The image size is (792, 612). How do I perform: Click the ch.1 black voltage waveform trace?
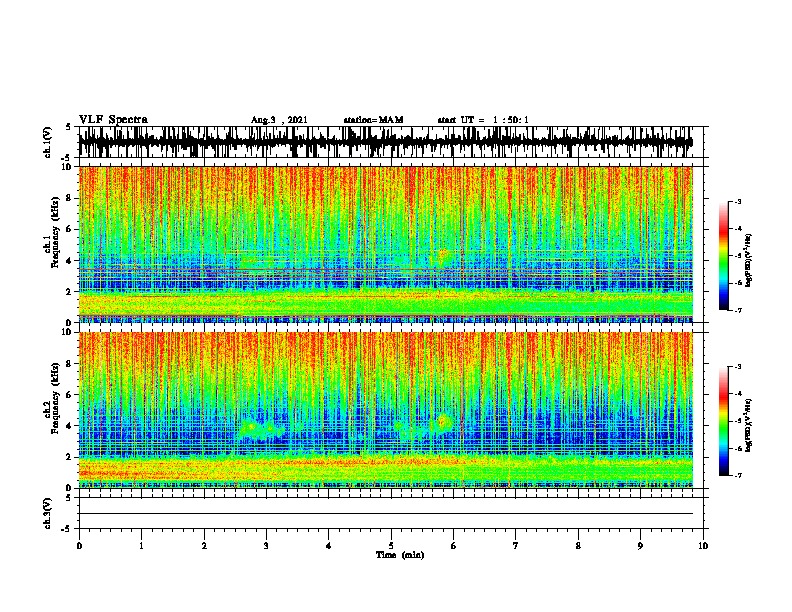coord(385,142)
